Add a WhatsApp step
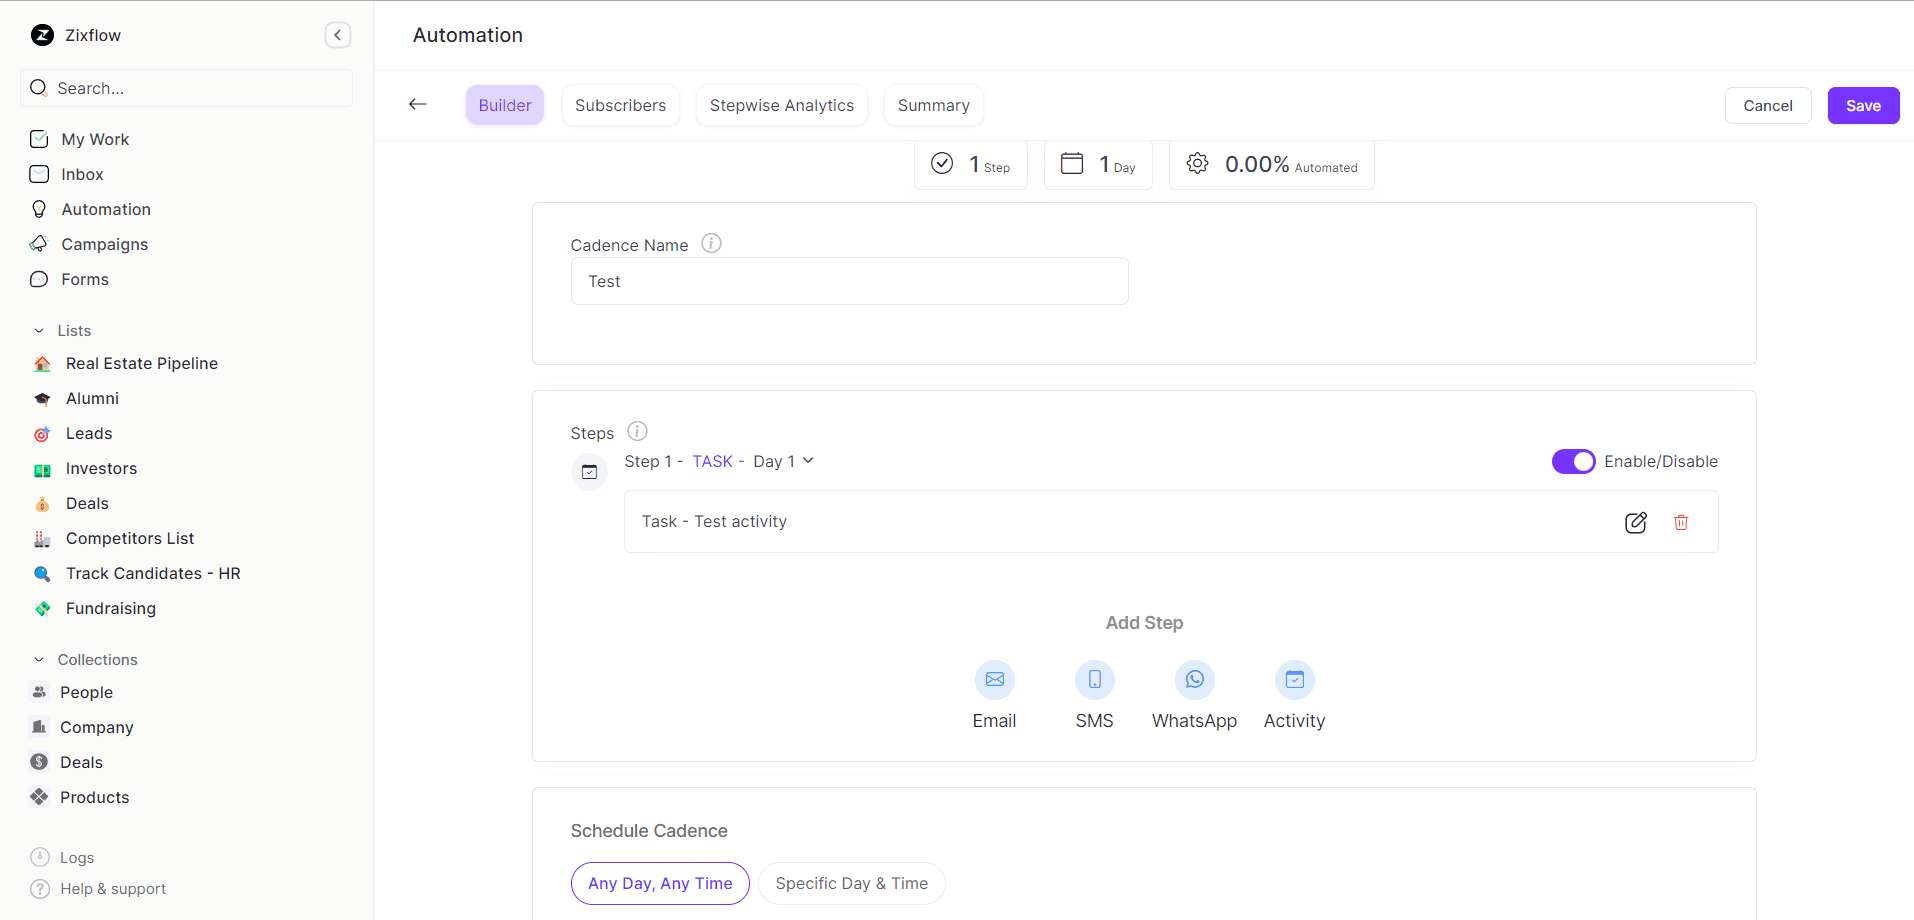The image size is (1914, 920). click(x=1194, y=679)
